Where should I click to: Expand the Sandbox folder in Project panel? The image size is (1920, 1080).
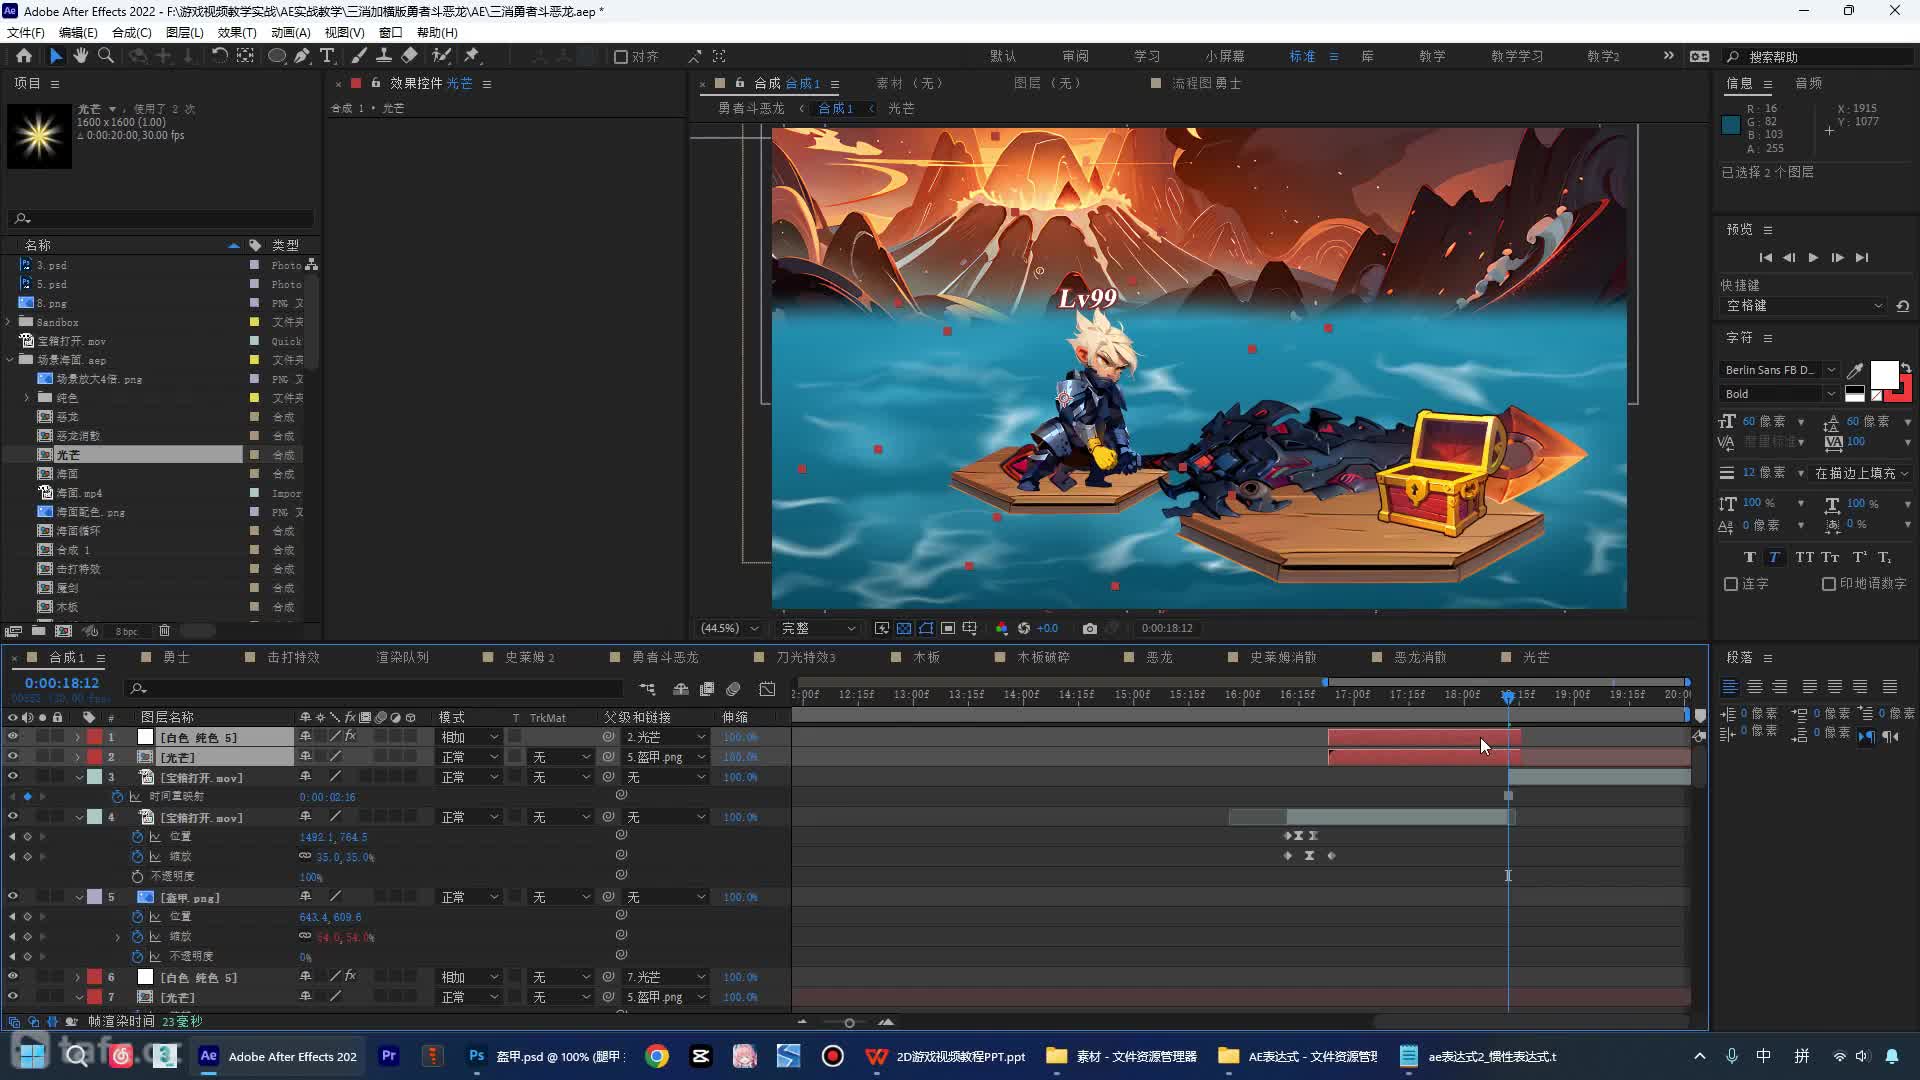9,322
